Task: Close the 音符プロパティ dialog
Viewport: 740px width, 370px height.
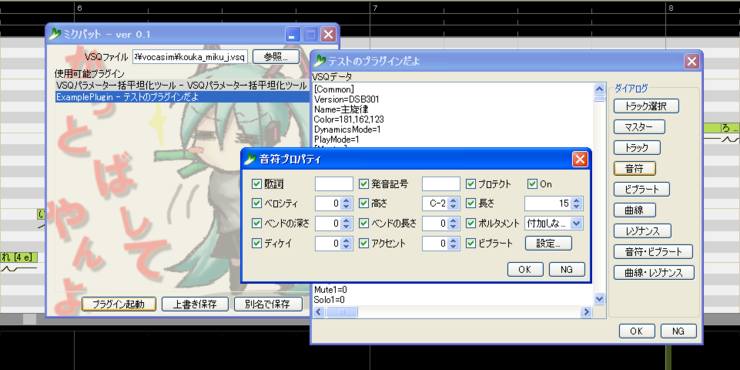Action: (x=580, y=160)
